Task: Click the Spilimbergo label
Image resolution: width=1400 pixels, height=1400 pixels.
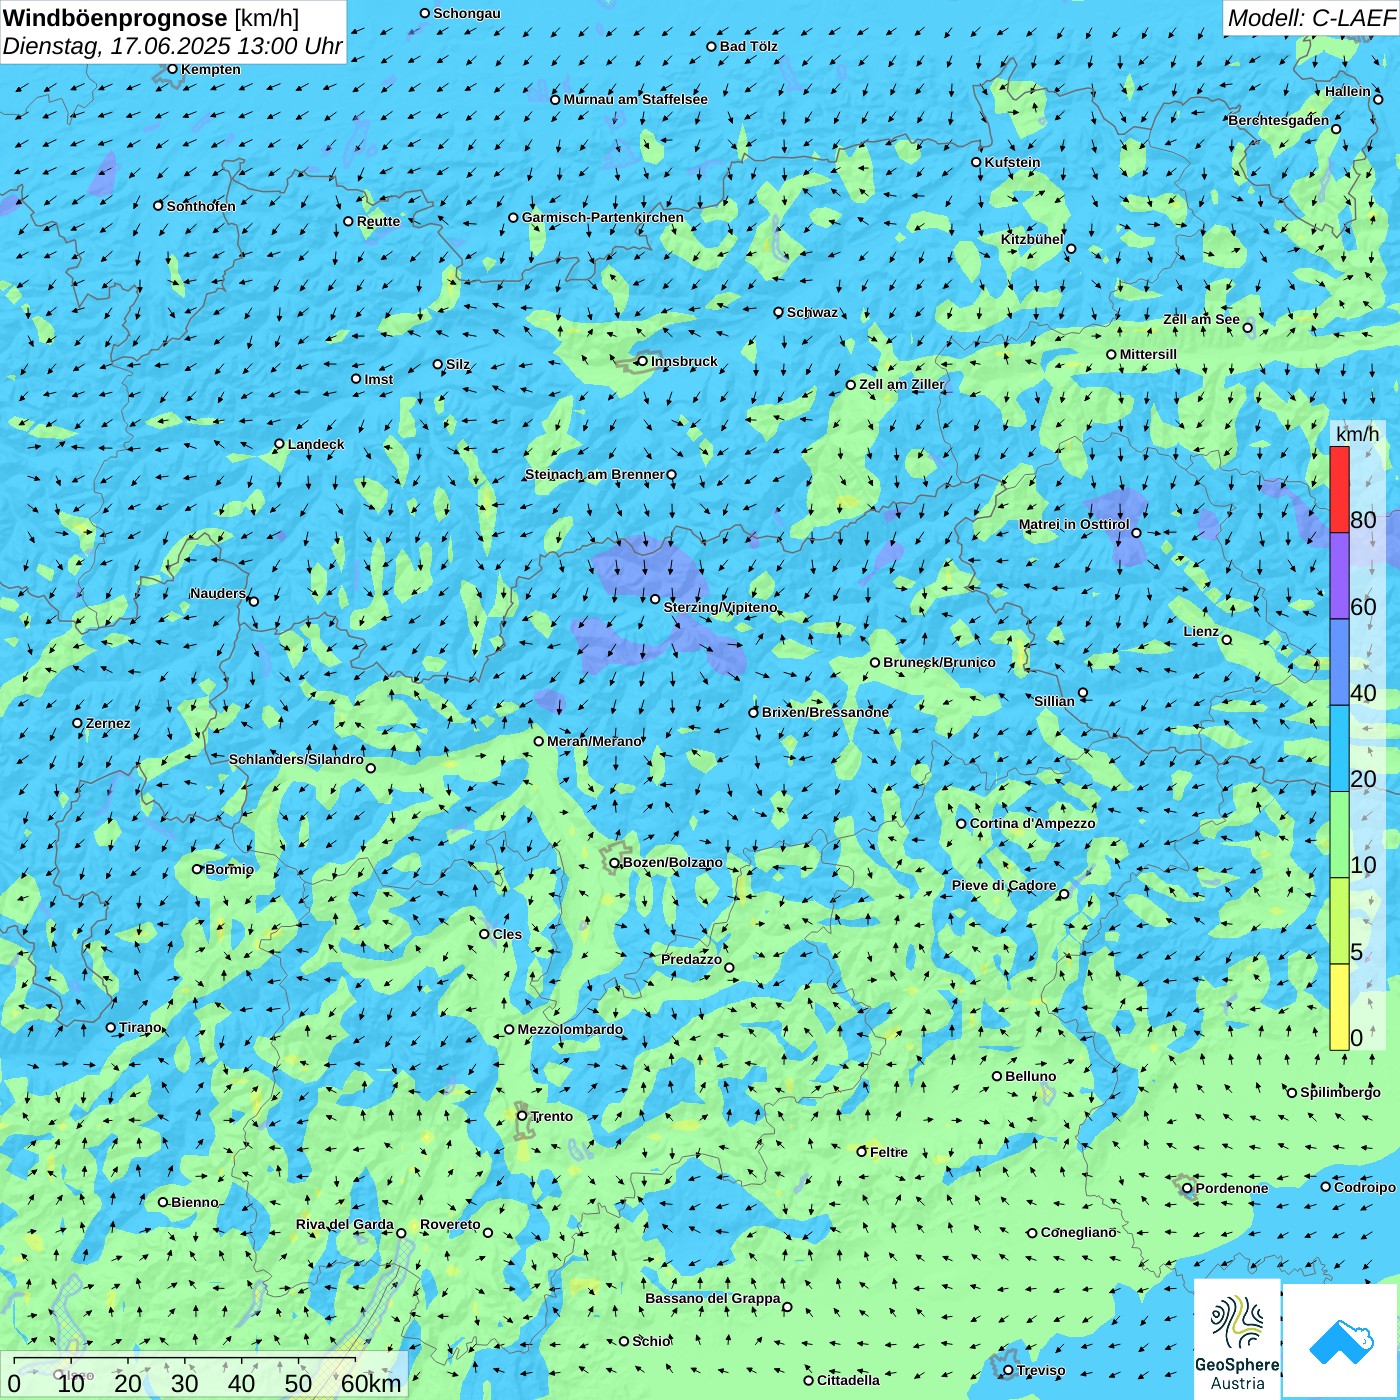Action: point(1340,1092)
